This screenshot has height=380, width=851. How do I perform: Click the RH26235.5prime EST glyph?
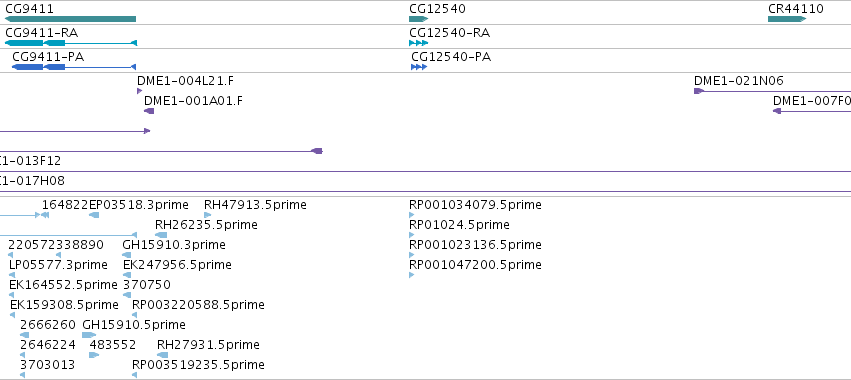[161, 235]
